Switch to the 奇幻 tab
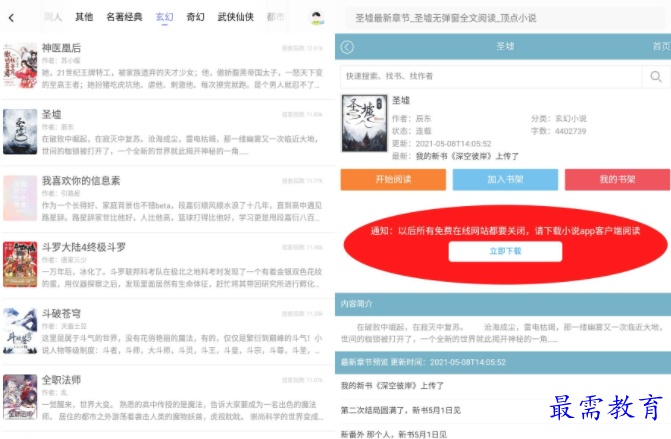The height and width of the screenshot is (439, 671). [195, 17]
